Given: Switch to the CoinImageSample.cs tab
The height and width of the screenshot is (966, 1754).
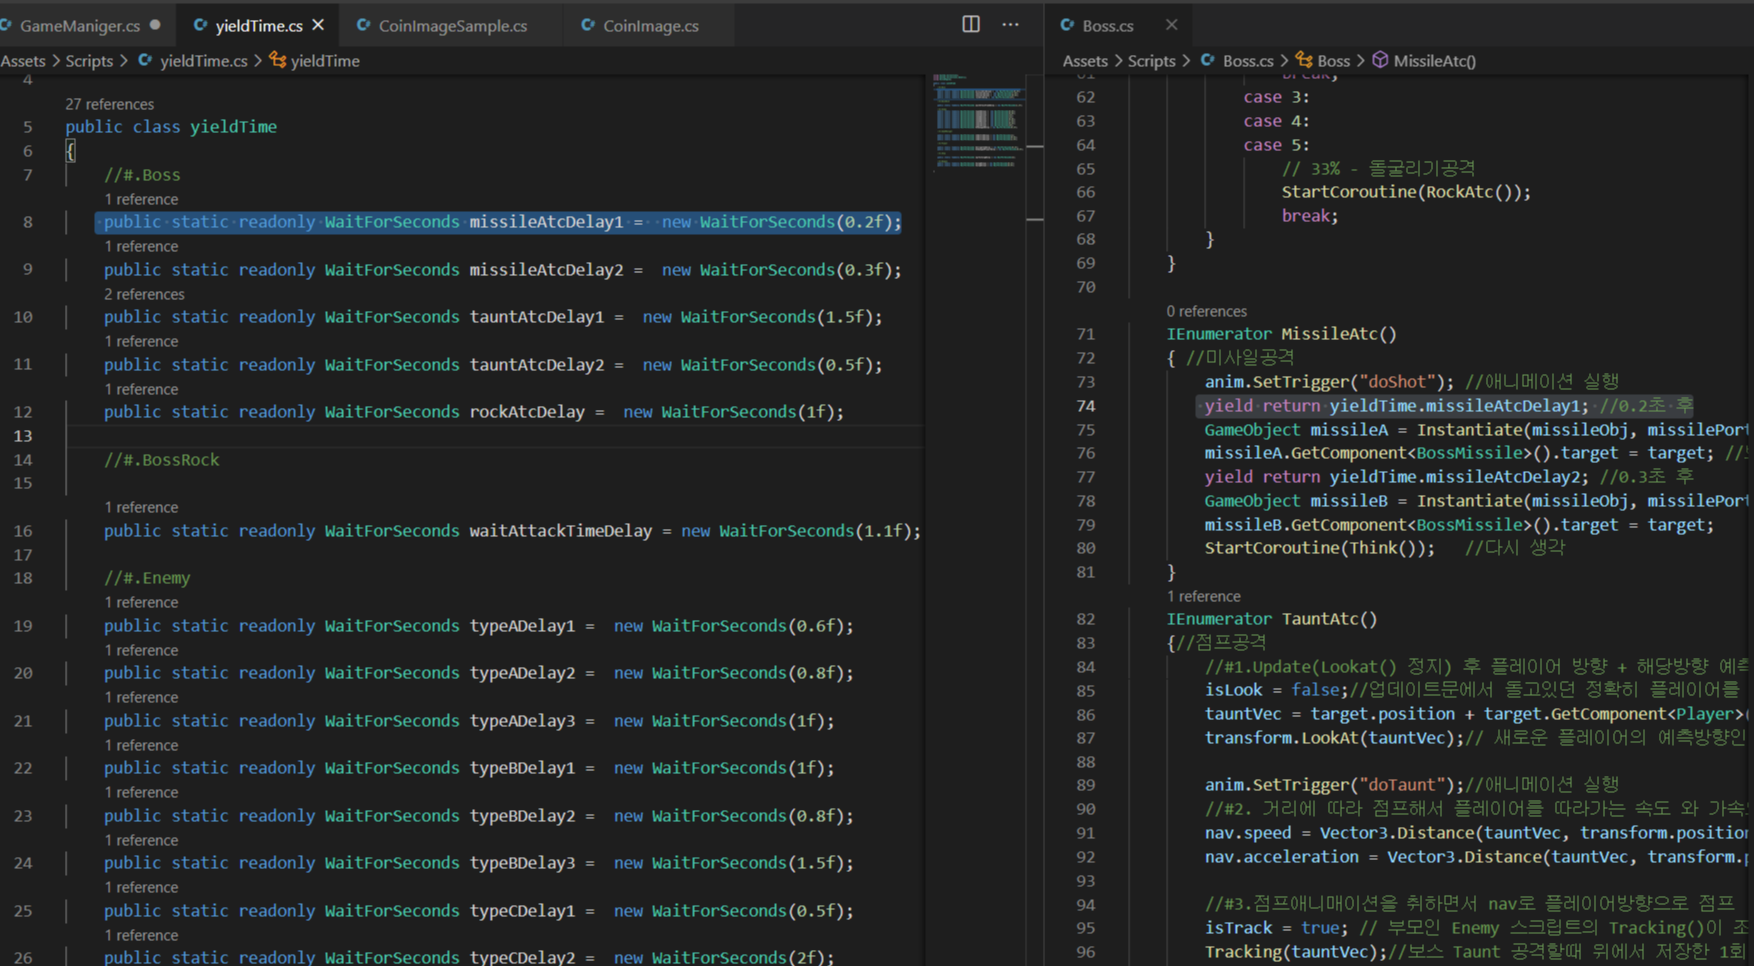Looking at the screenshot, I should pos(452,26).
